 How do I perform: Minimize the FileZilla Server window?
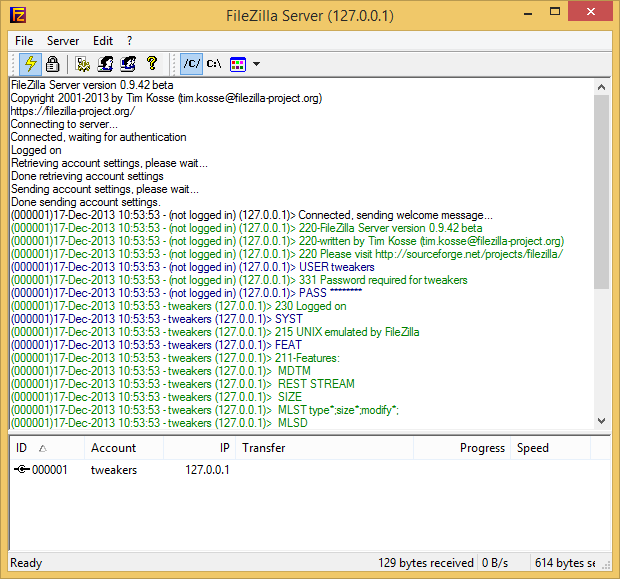point(528,13)
